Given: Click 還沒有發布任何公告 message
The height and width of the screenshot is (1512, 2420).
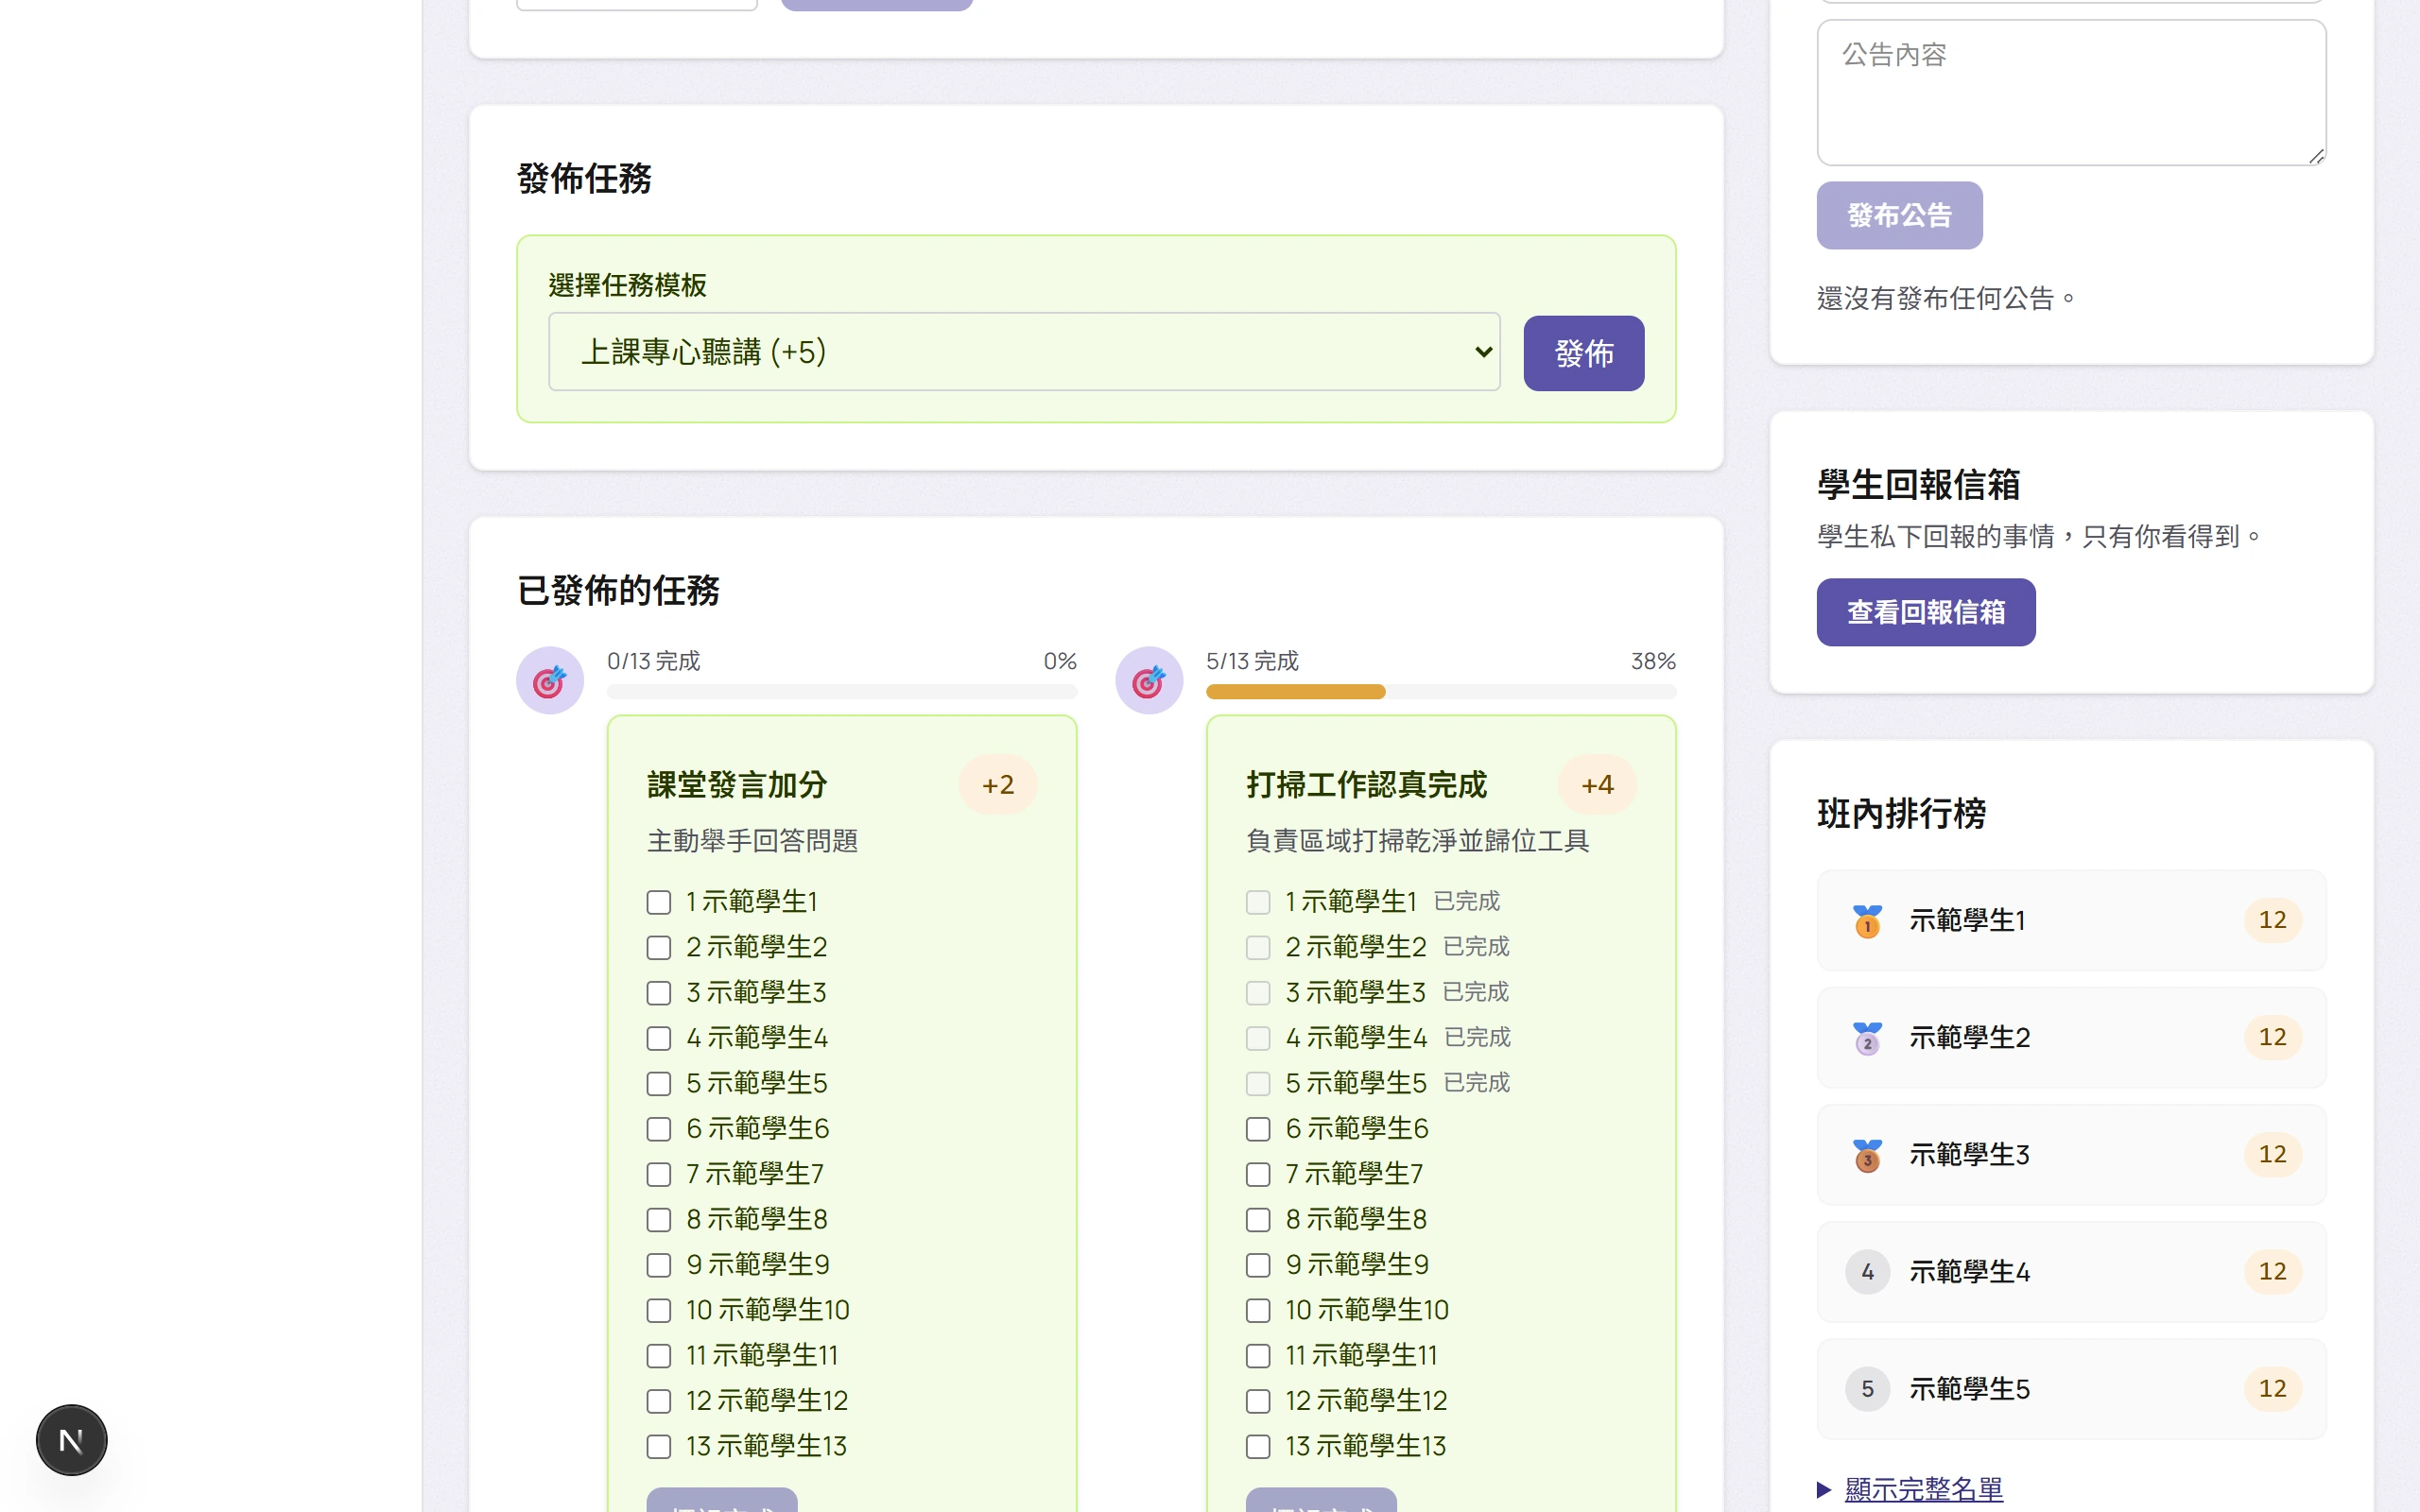Looking at the screenshot, I should click(x=1945, y=298).
